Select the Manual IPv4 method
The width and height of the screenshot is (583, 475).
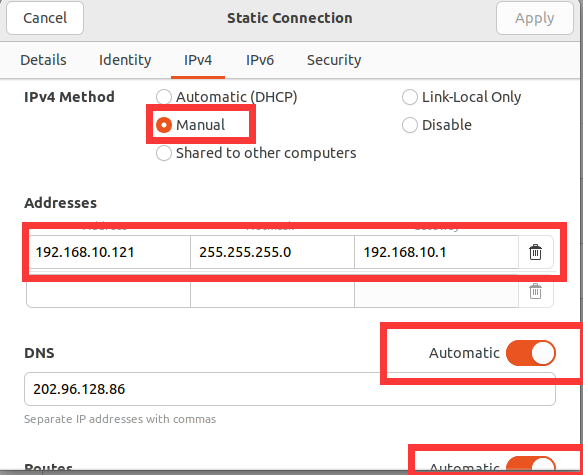click(x=190, y=125)
